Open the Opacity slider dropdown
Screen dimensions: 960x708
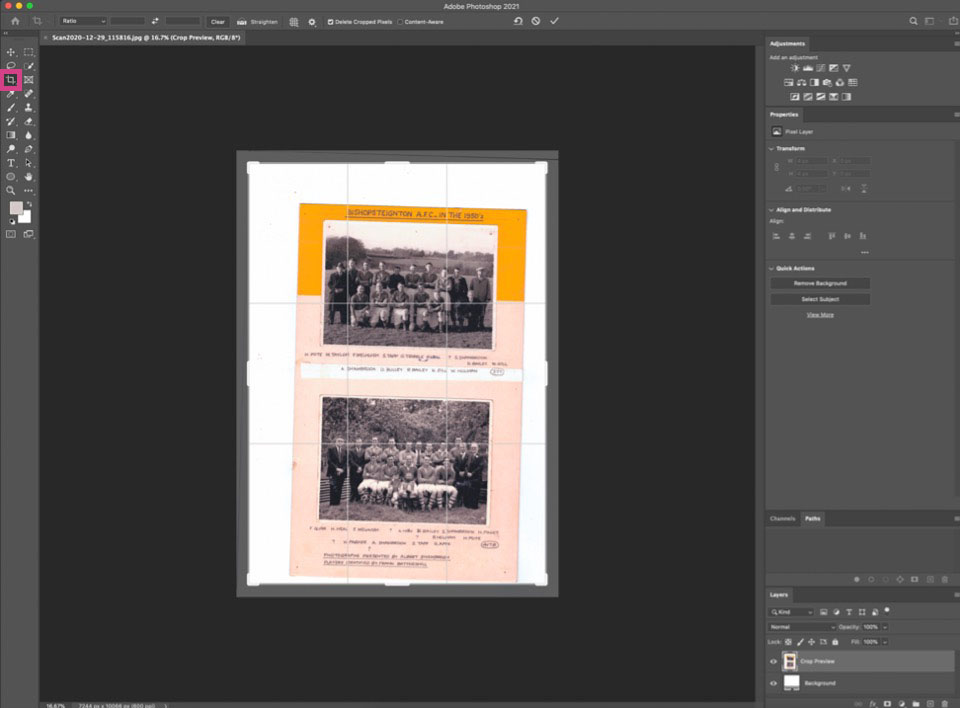coord(885,627)
